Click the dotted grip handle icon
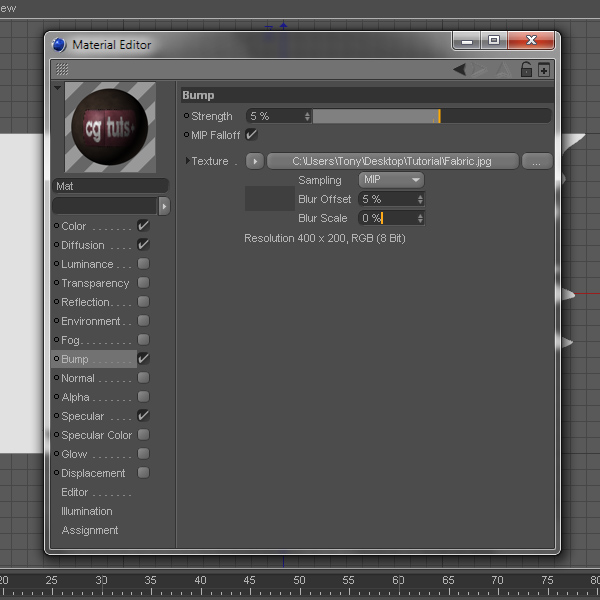Image resolution: width=600 pixels, height=600 pixels. (x=62, y=69)
